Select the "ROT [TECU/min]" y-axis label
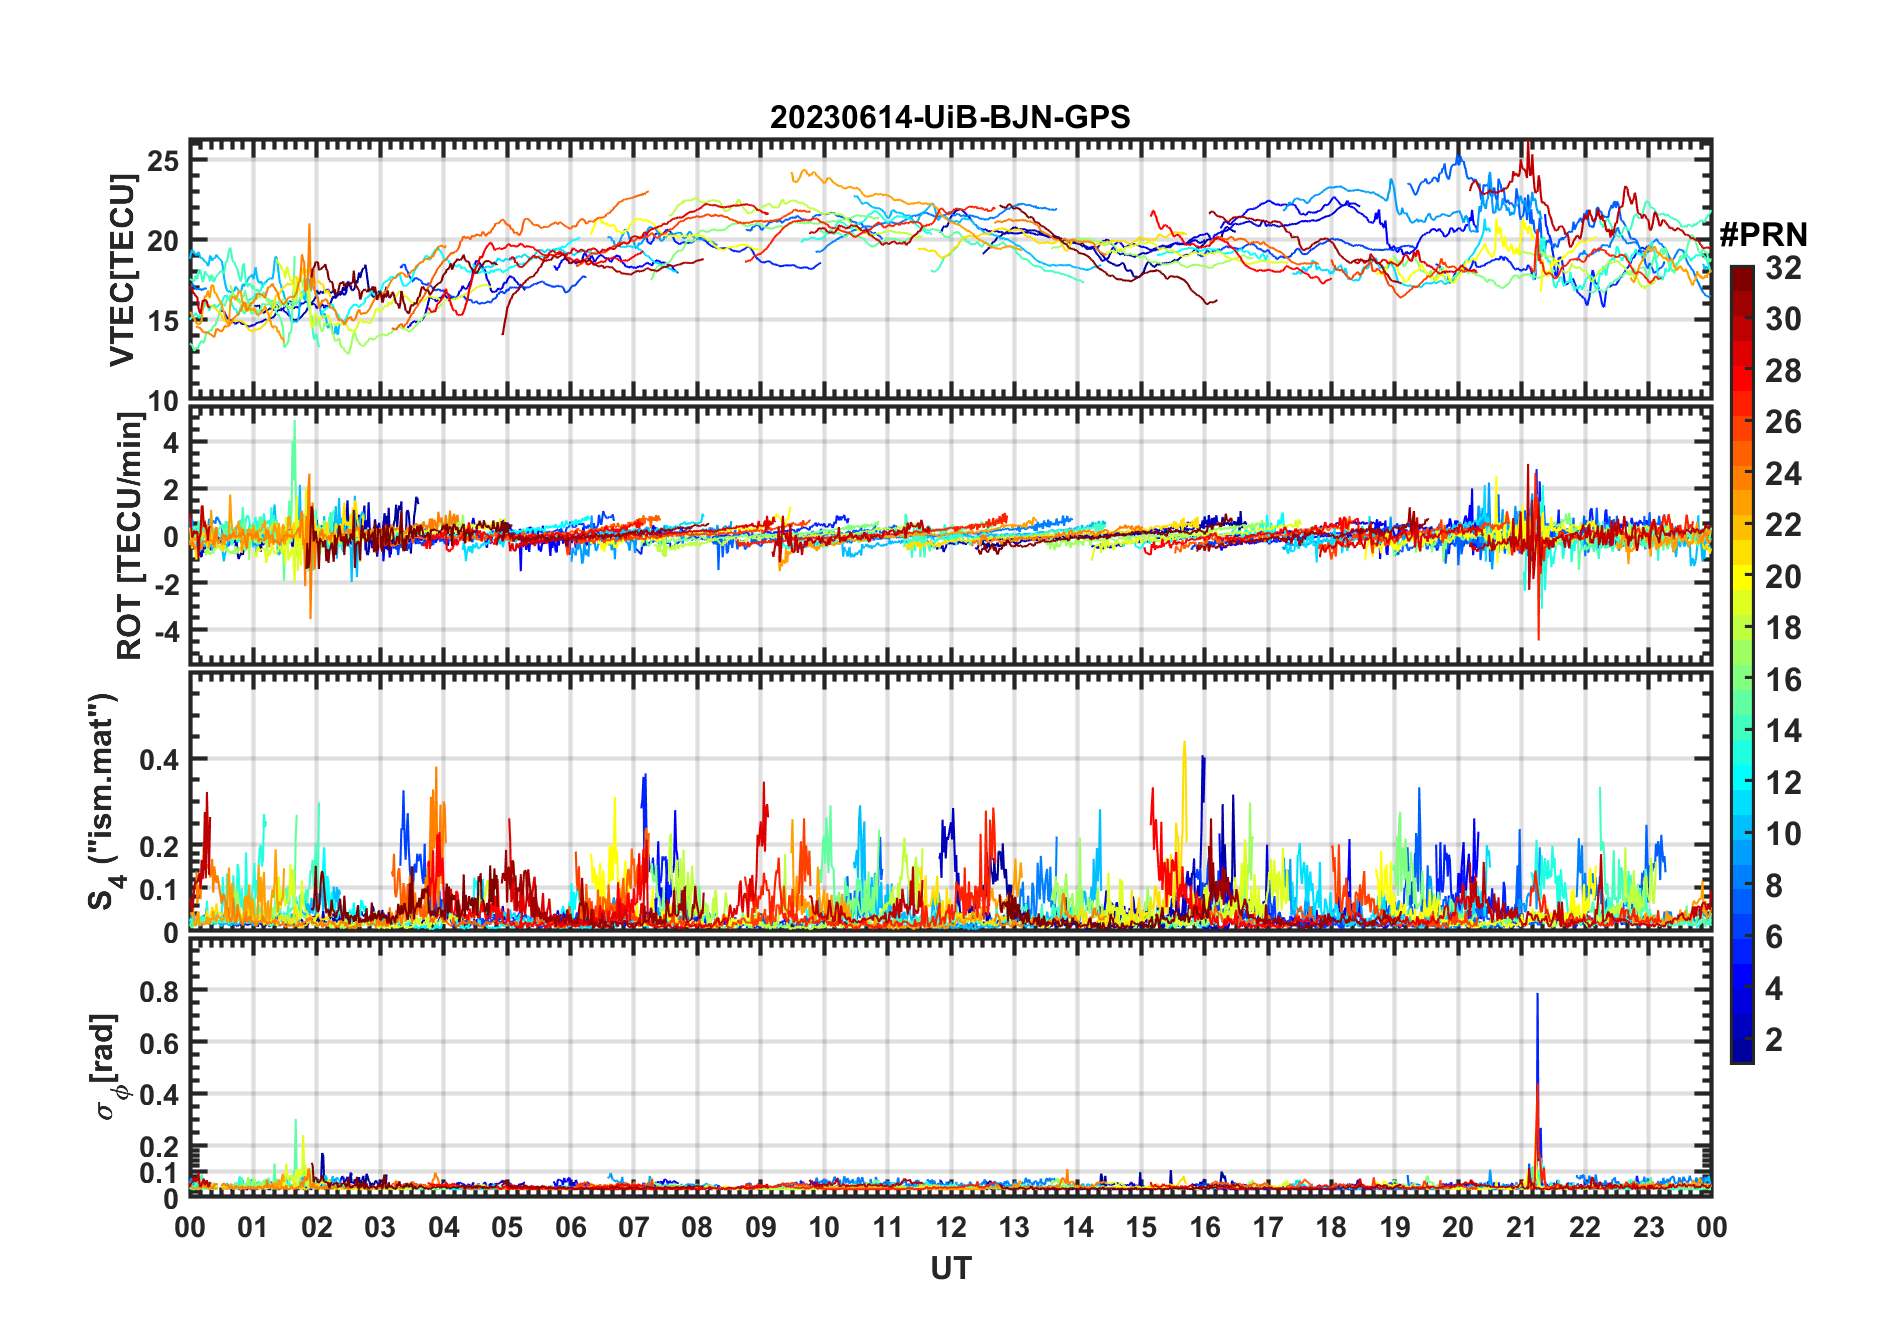 [129, 536]
